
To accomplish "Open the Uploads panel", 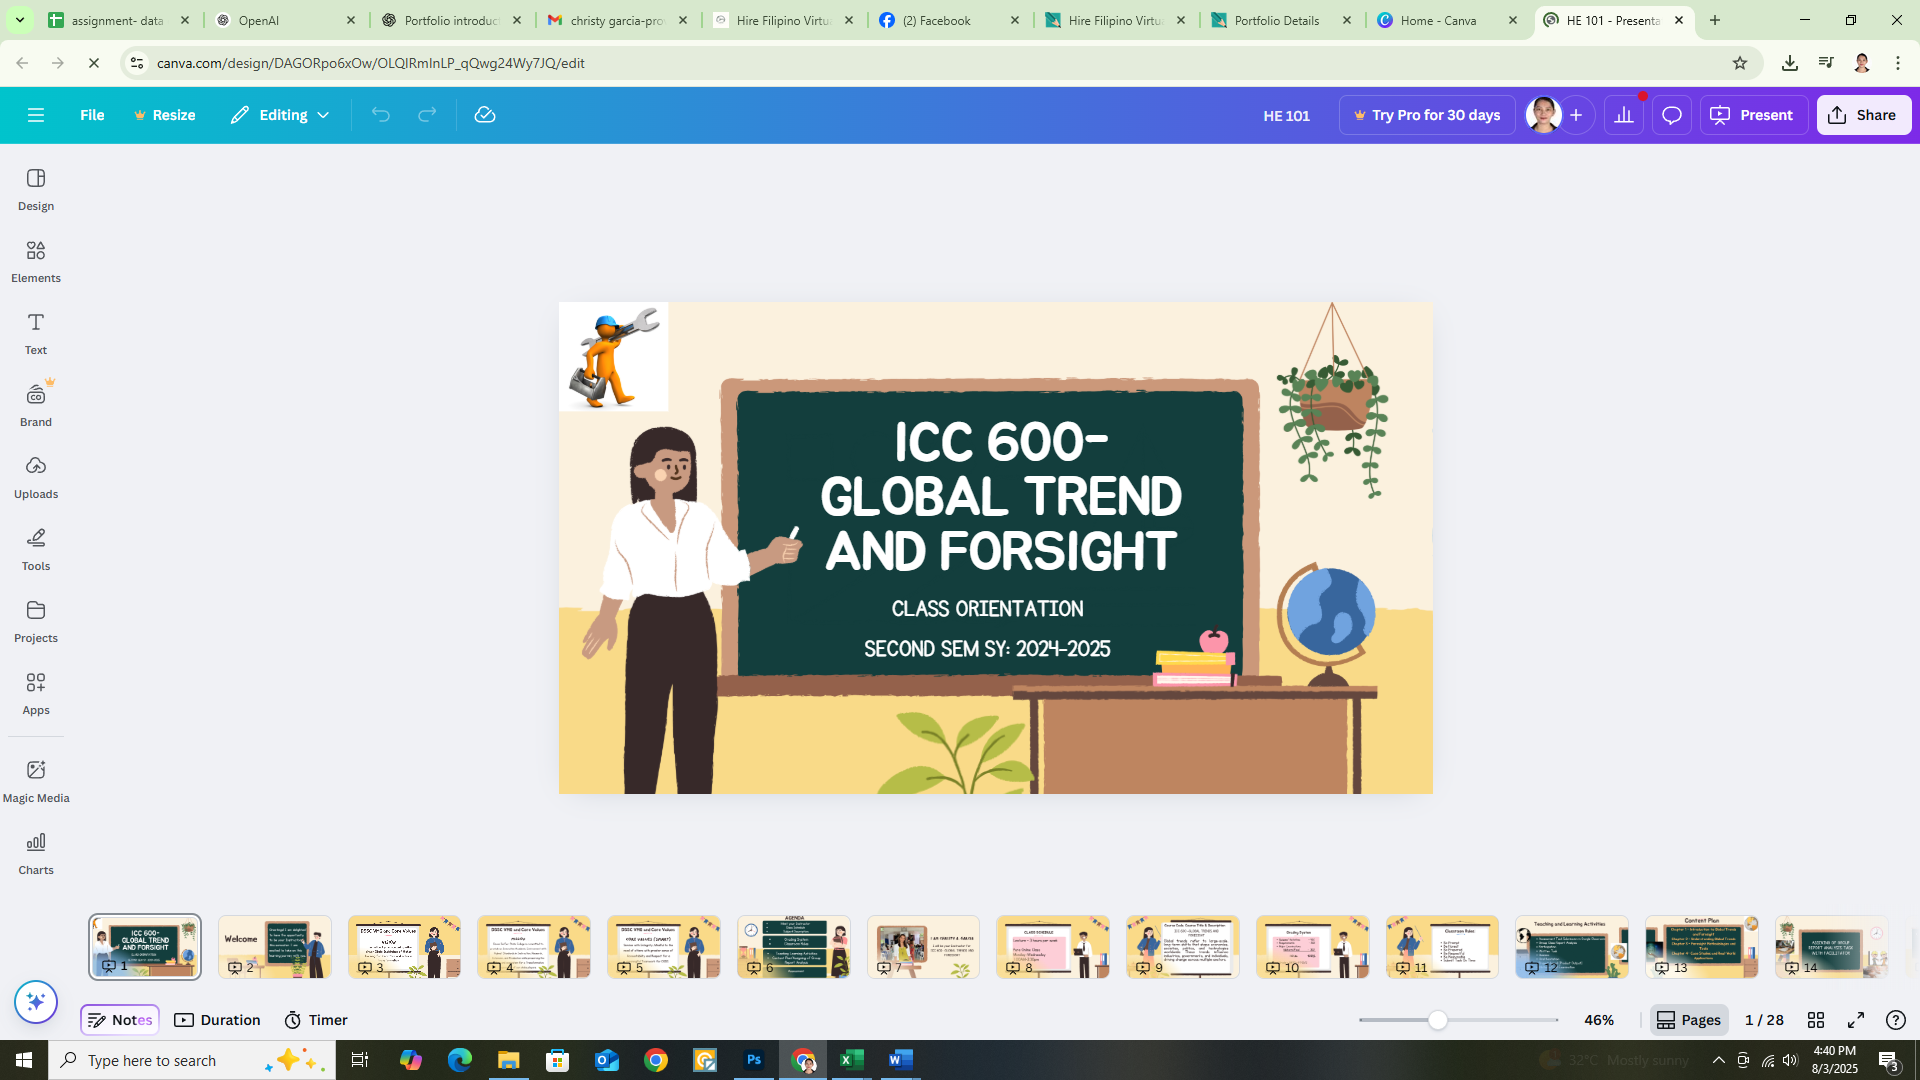I will 36,477.
